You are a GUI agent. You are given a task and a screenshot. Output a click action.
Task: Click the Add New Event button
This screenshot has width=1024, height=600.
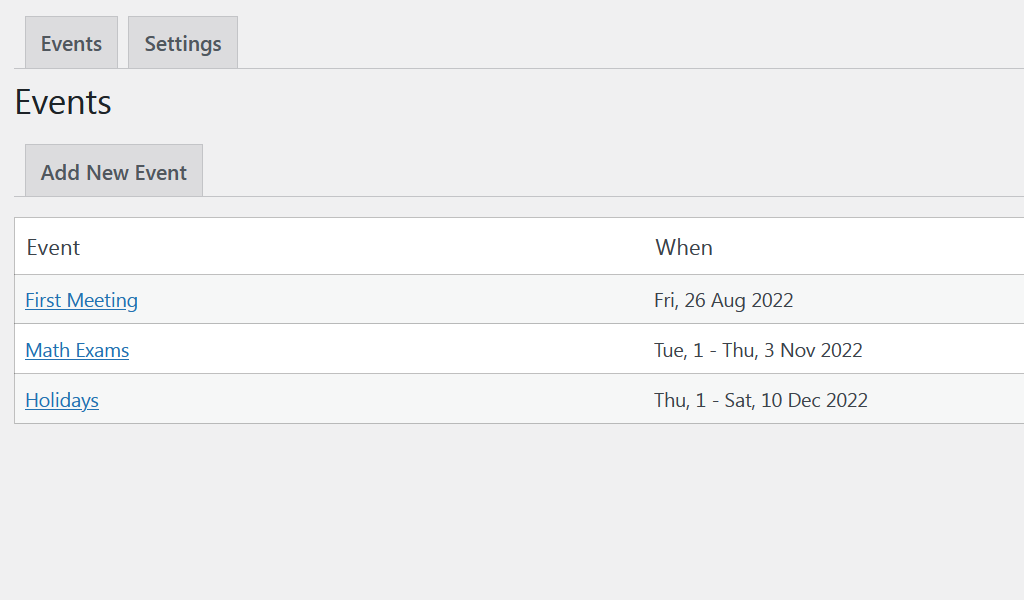click(114, 170)
